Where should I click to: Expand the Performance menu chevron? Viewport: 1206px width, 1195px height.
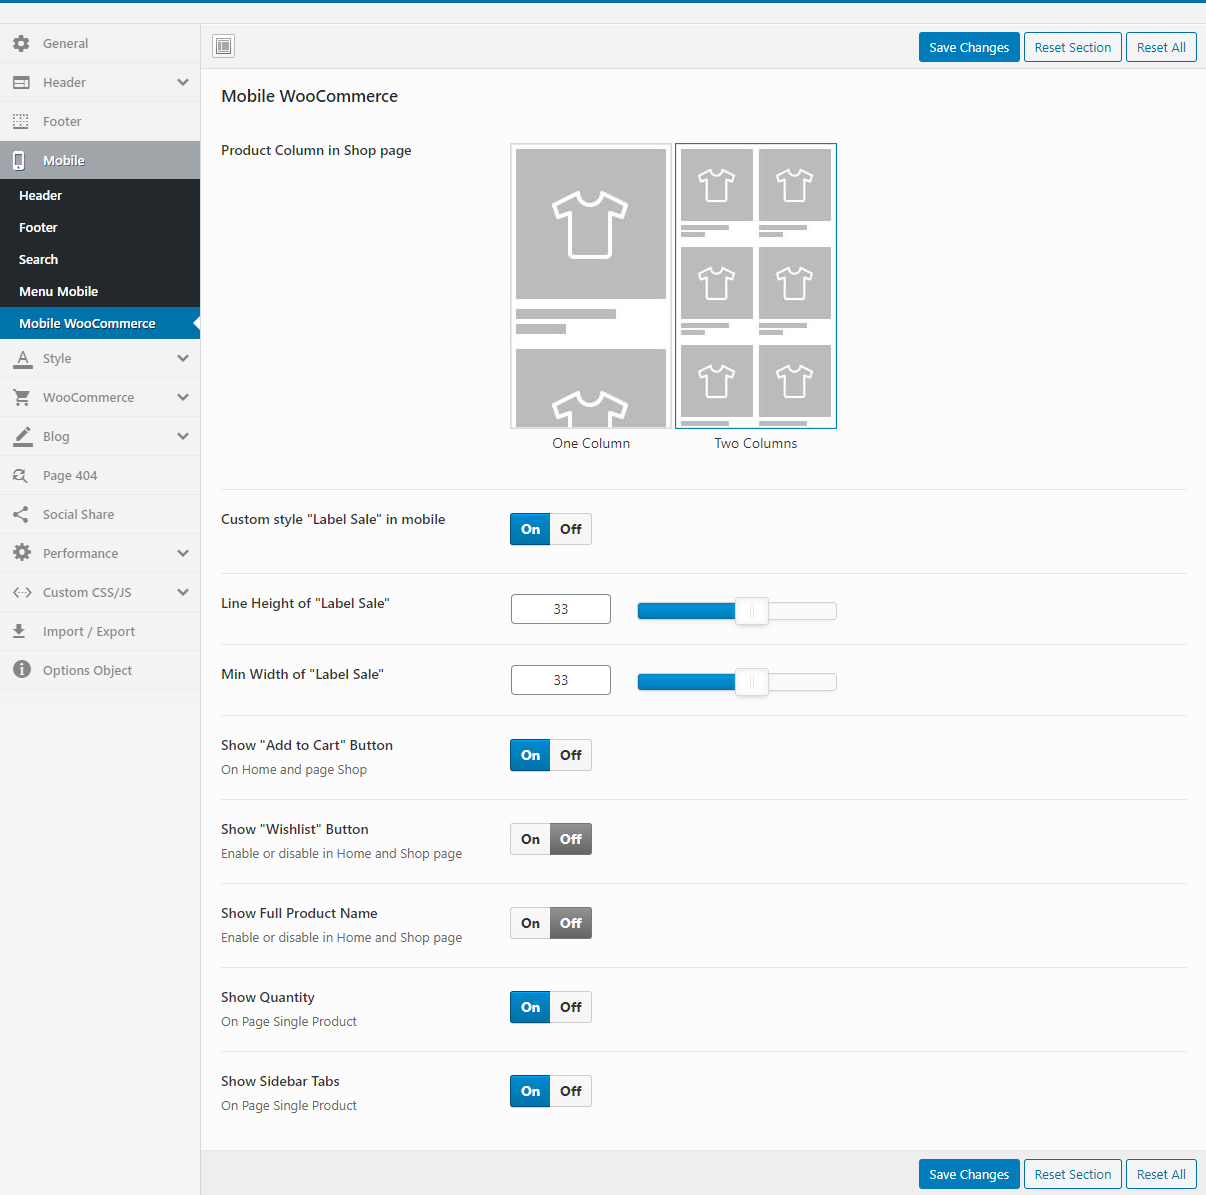coord(182,553)
